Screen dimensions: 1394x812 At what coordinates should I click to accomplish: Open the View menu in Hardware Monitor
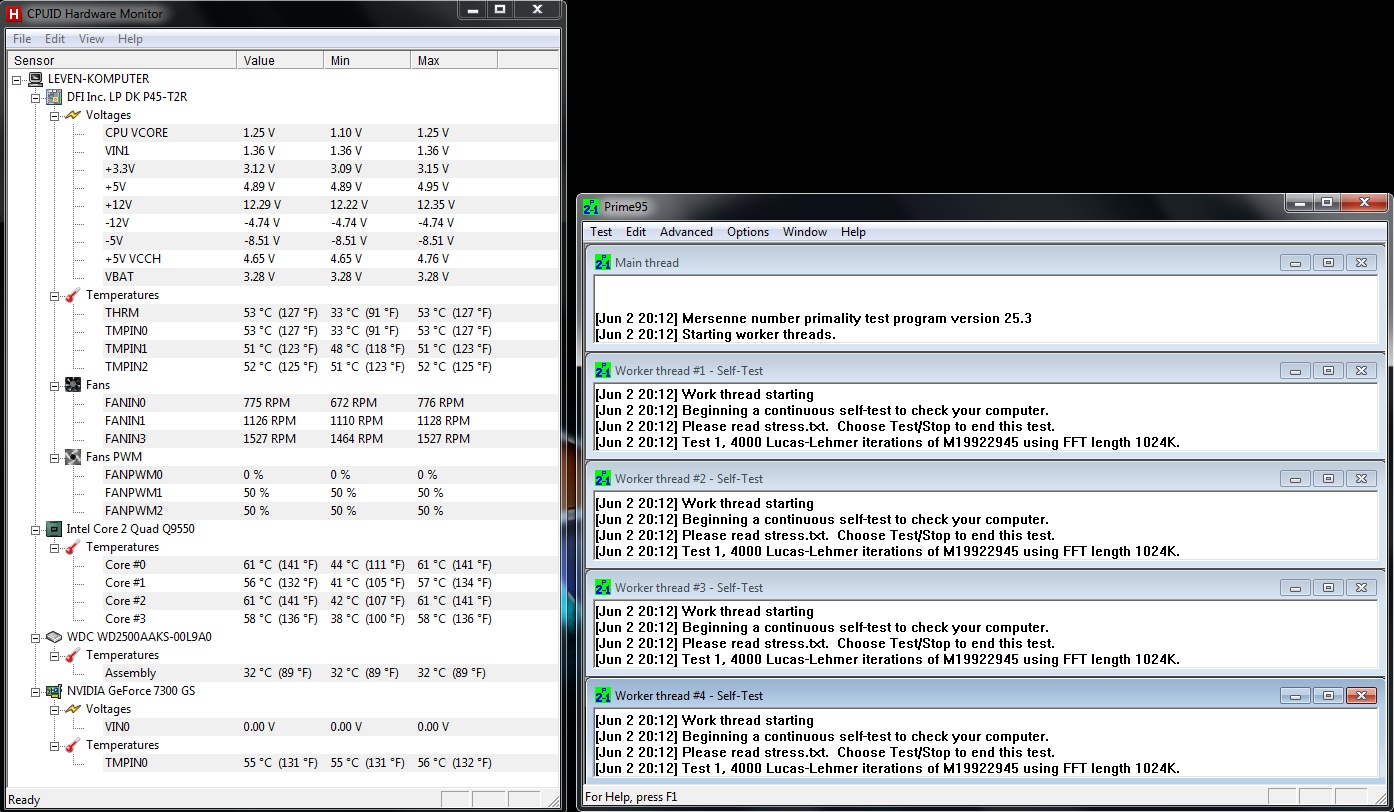(x=91, y=39)
